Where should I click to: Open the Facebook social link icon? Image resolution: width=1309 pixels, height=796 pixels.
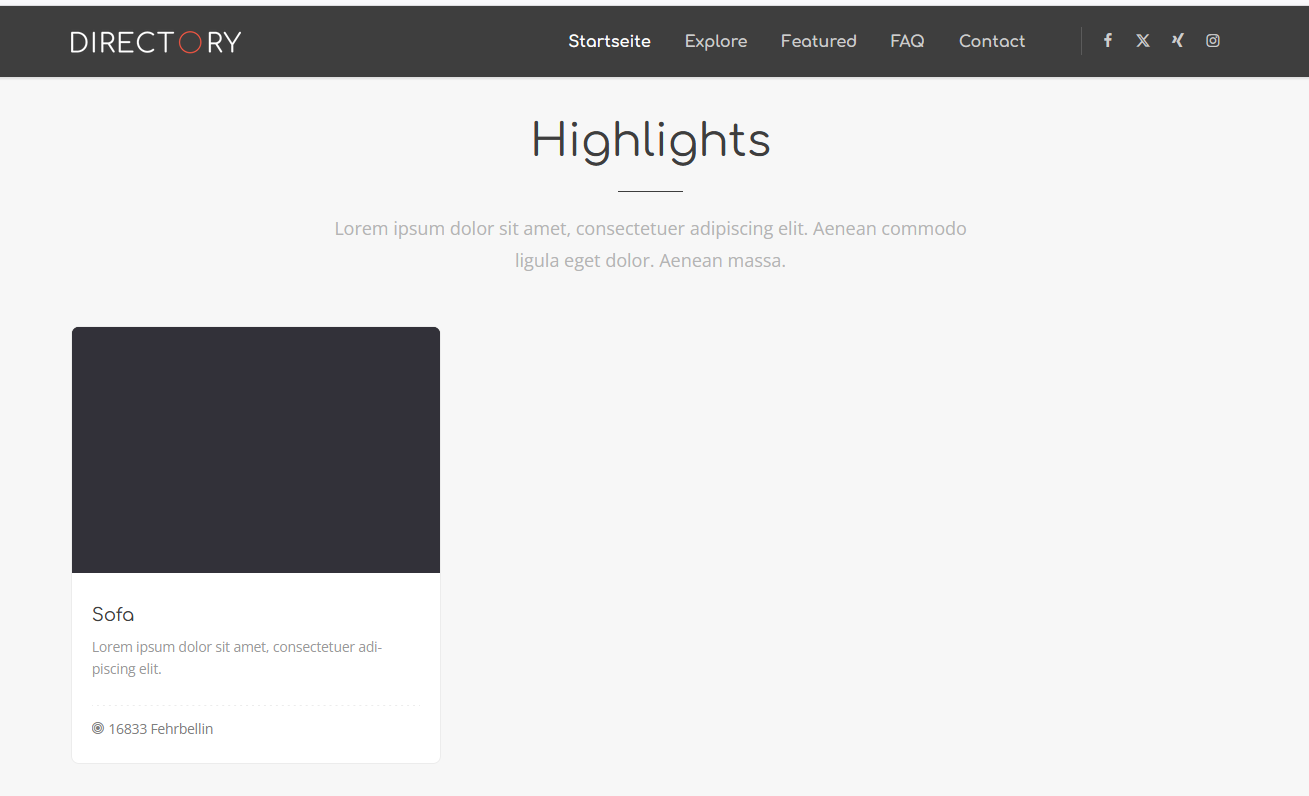1108,41
